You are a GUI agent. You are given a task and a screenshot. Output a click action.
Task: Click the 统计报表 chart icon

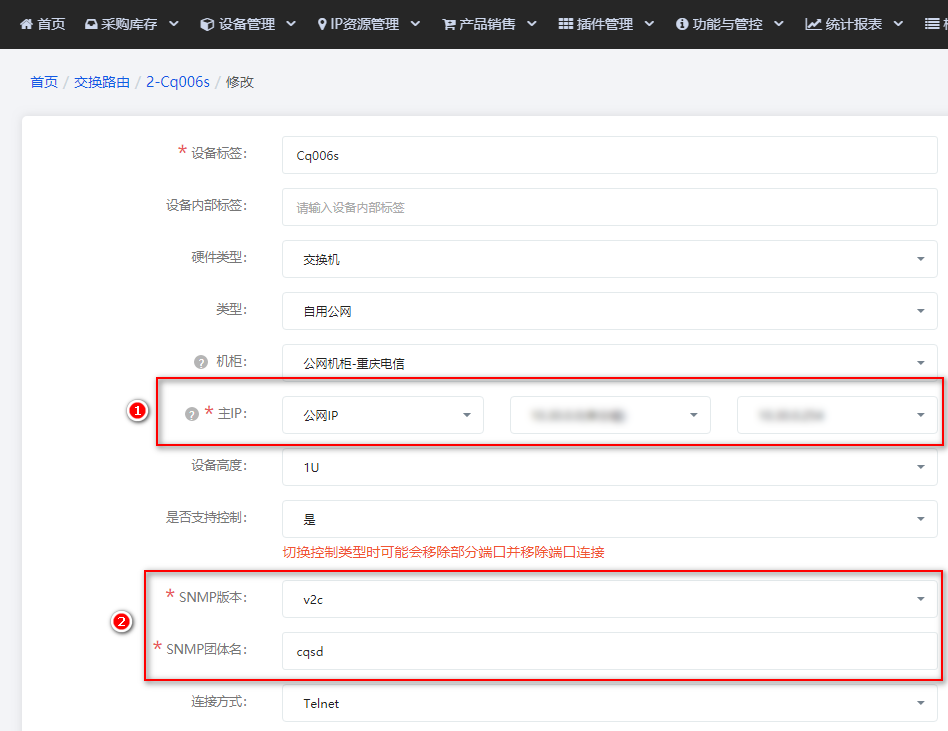tap(813, 24)
